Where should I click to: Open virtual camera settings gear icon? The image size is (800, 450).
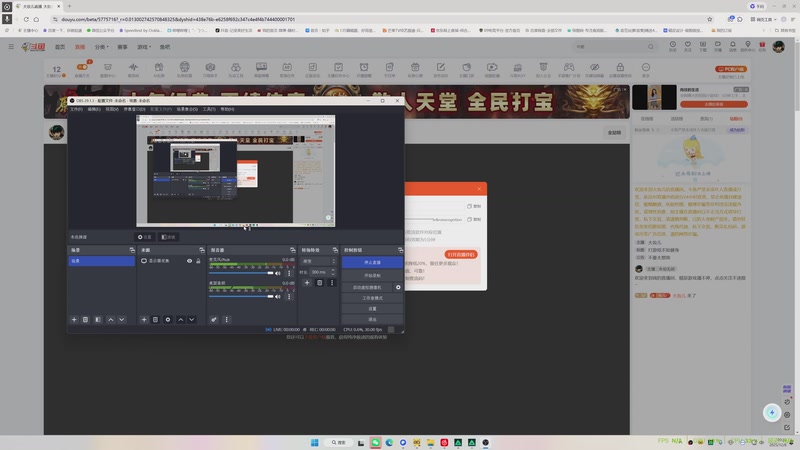pyautogui.click(x=398, y=287)
